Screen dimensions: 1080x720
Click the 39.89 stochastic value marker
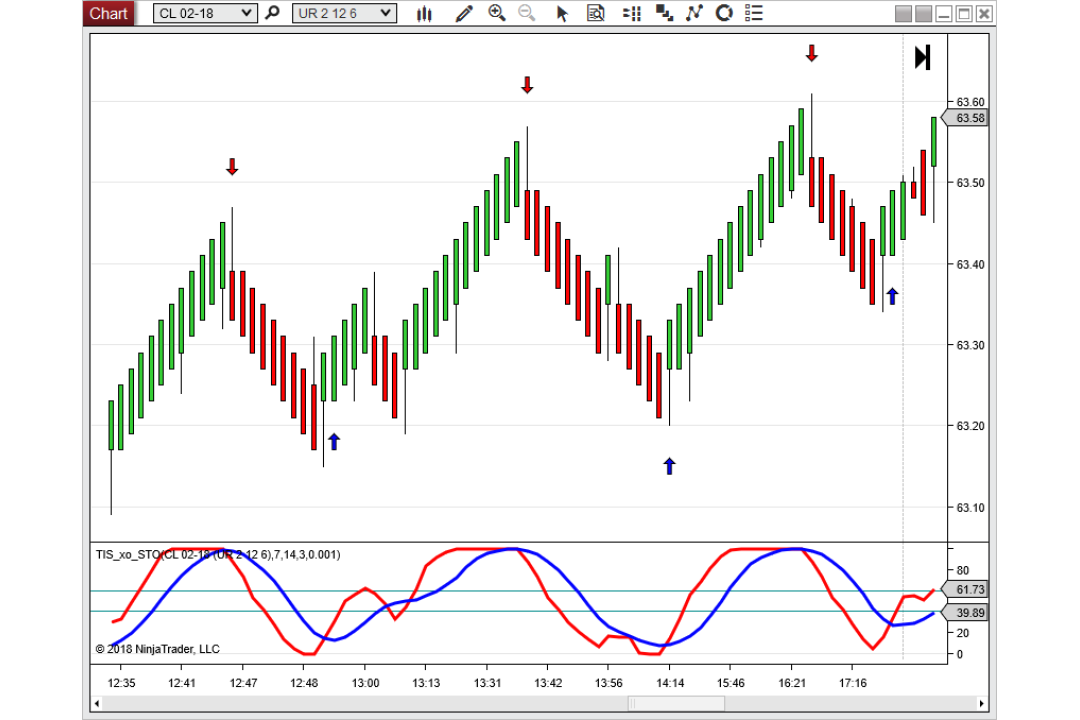pos(965,613)
